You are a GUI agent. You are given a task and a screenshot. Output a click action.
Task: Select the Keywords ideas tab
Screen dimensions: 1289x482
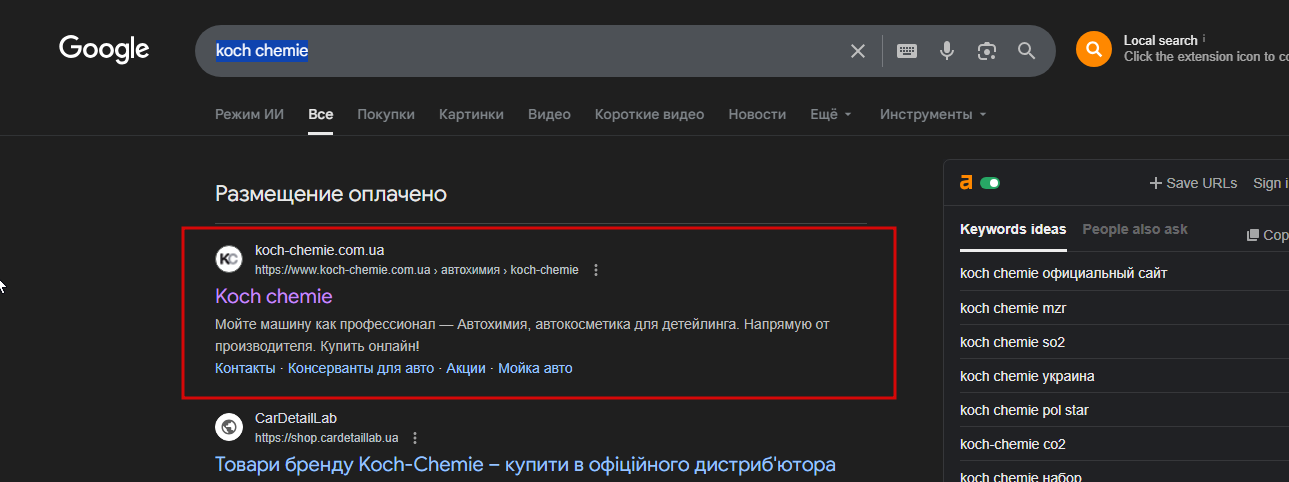point(1013,229)
